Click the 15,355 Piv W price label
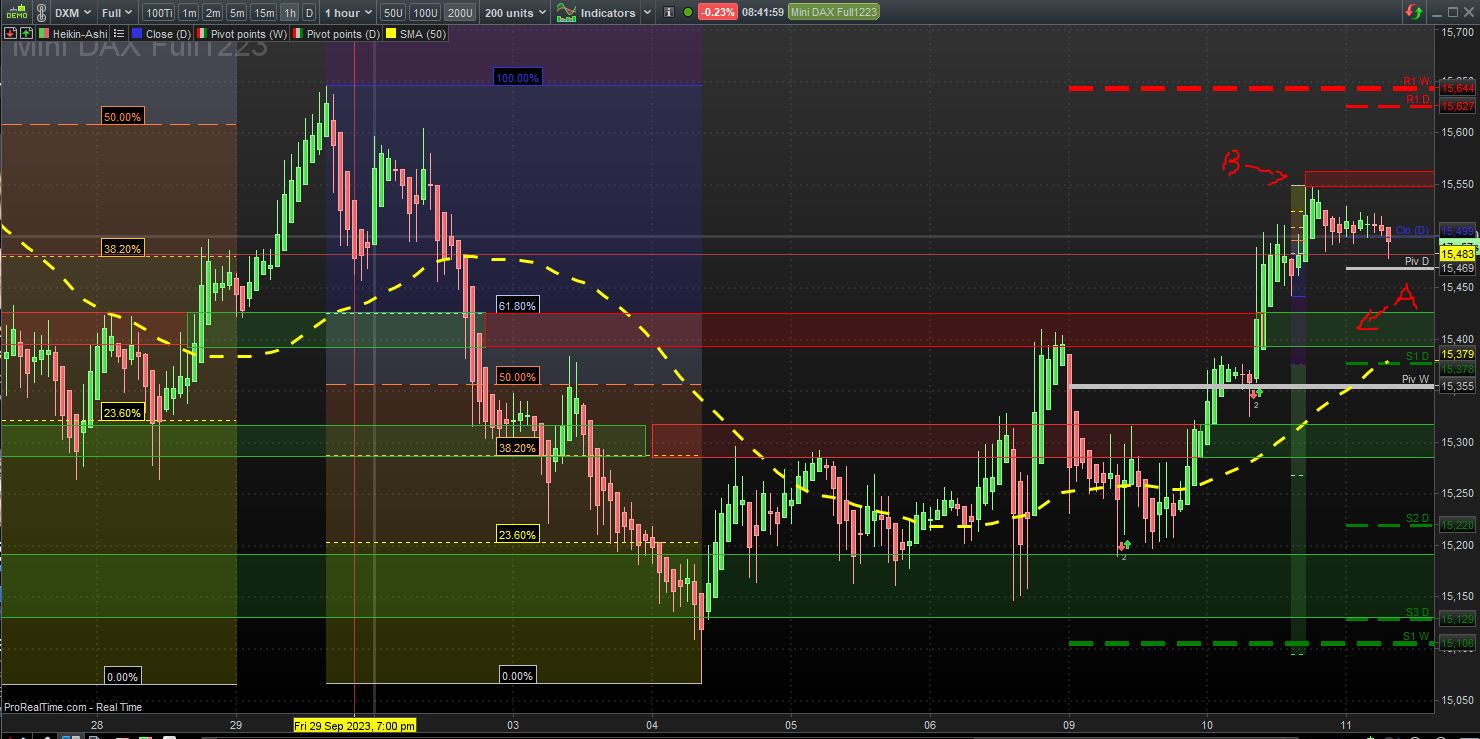Screen dimensions: 1480x739 coord(1457,386)
